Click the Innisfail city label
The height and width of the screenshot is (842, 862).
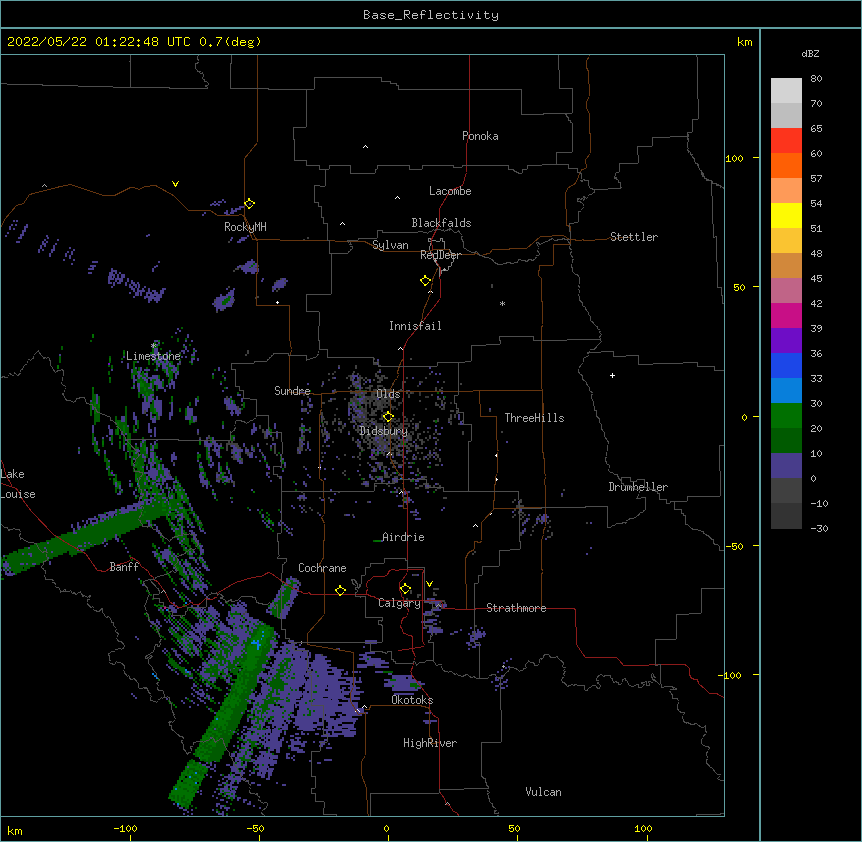click(415, 326)
